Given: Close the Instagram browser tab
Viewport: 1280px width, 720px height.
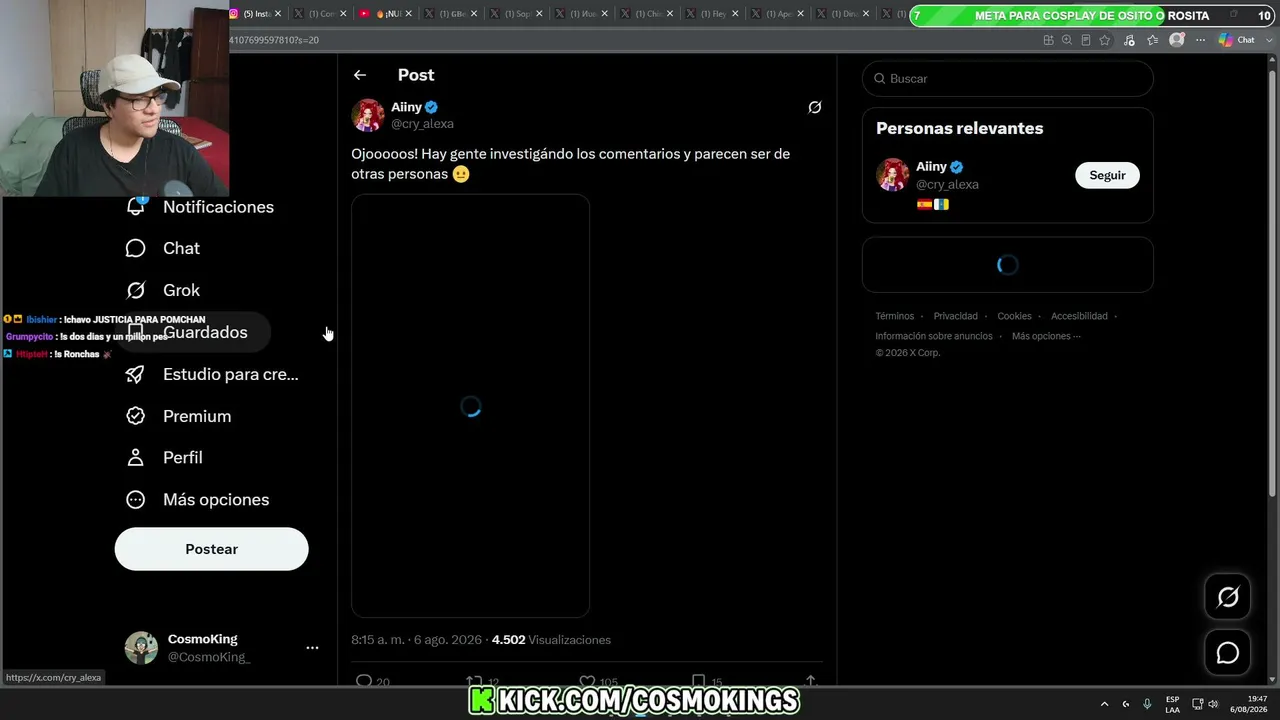Looking at the screenshot, I should (x=277, y=14).
